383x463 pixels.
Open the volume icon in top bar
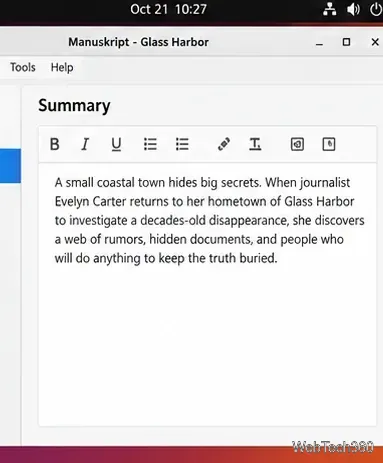click(353, 10)
